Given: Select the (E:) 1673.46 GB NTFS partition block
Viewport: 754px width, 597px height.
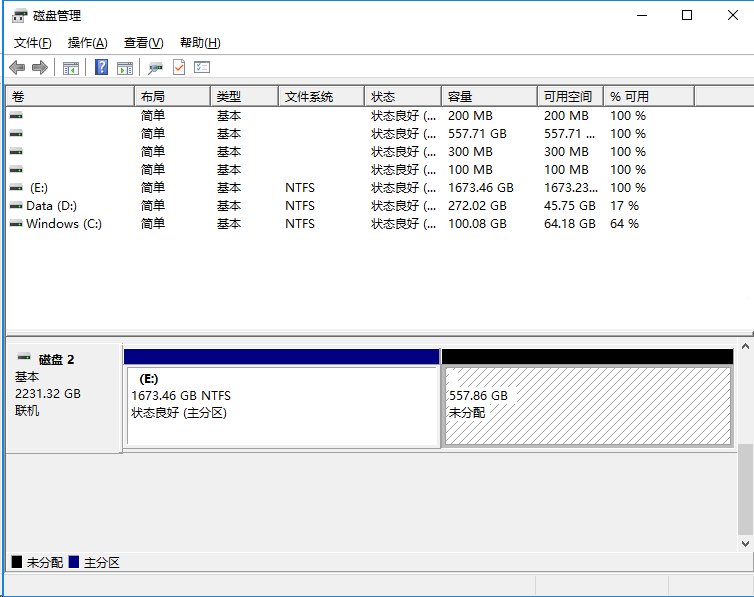Looking at the screenshot, I should point(281,405).
